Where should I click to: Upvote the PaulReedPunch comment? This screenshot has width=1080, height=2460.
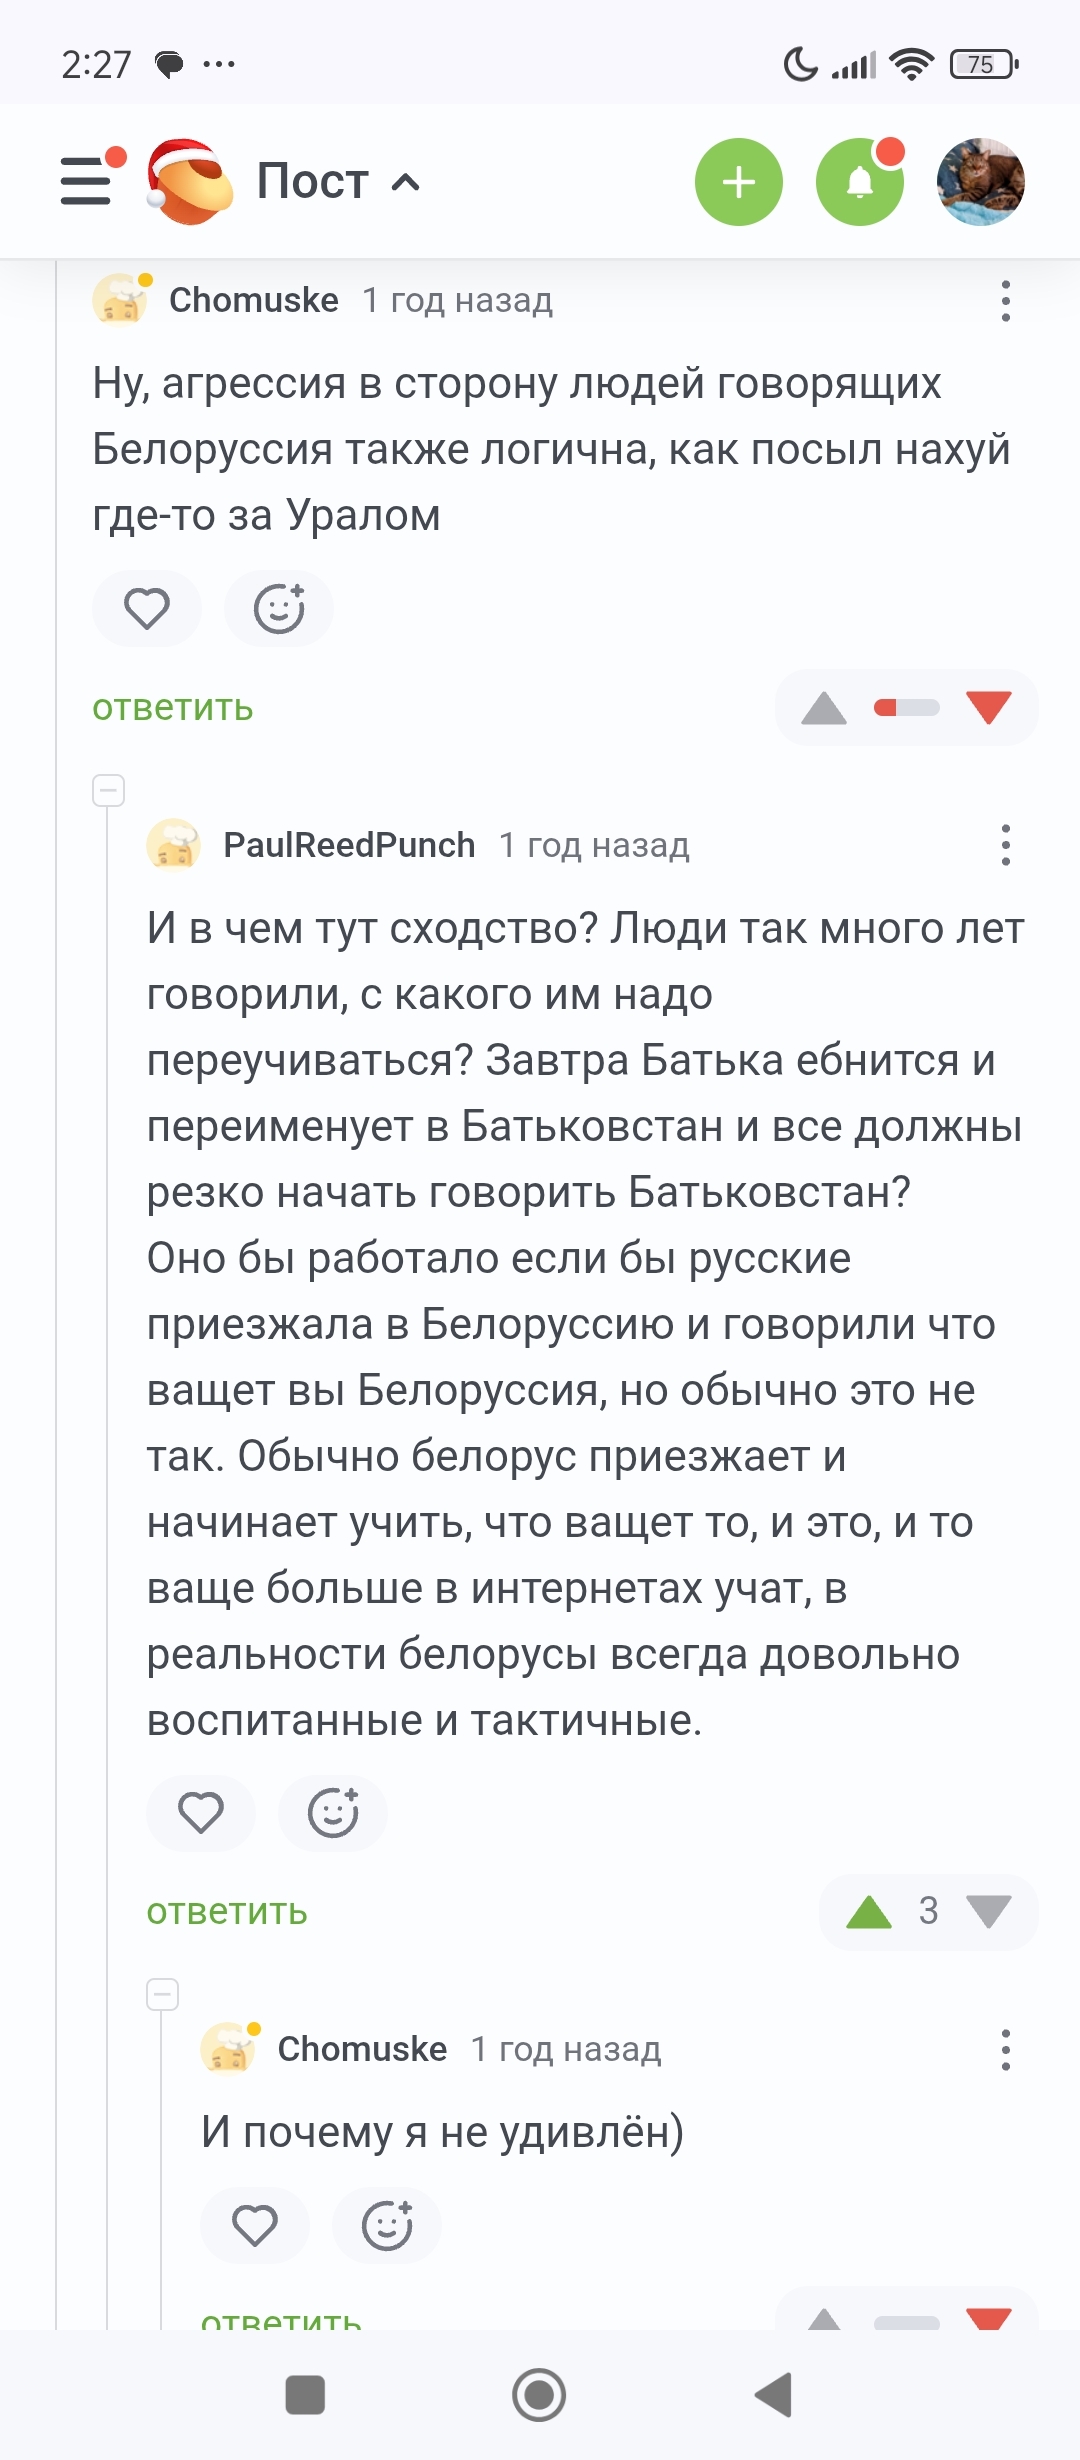click(x=868, y=1912)
